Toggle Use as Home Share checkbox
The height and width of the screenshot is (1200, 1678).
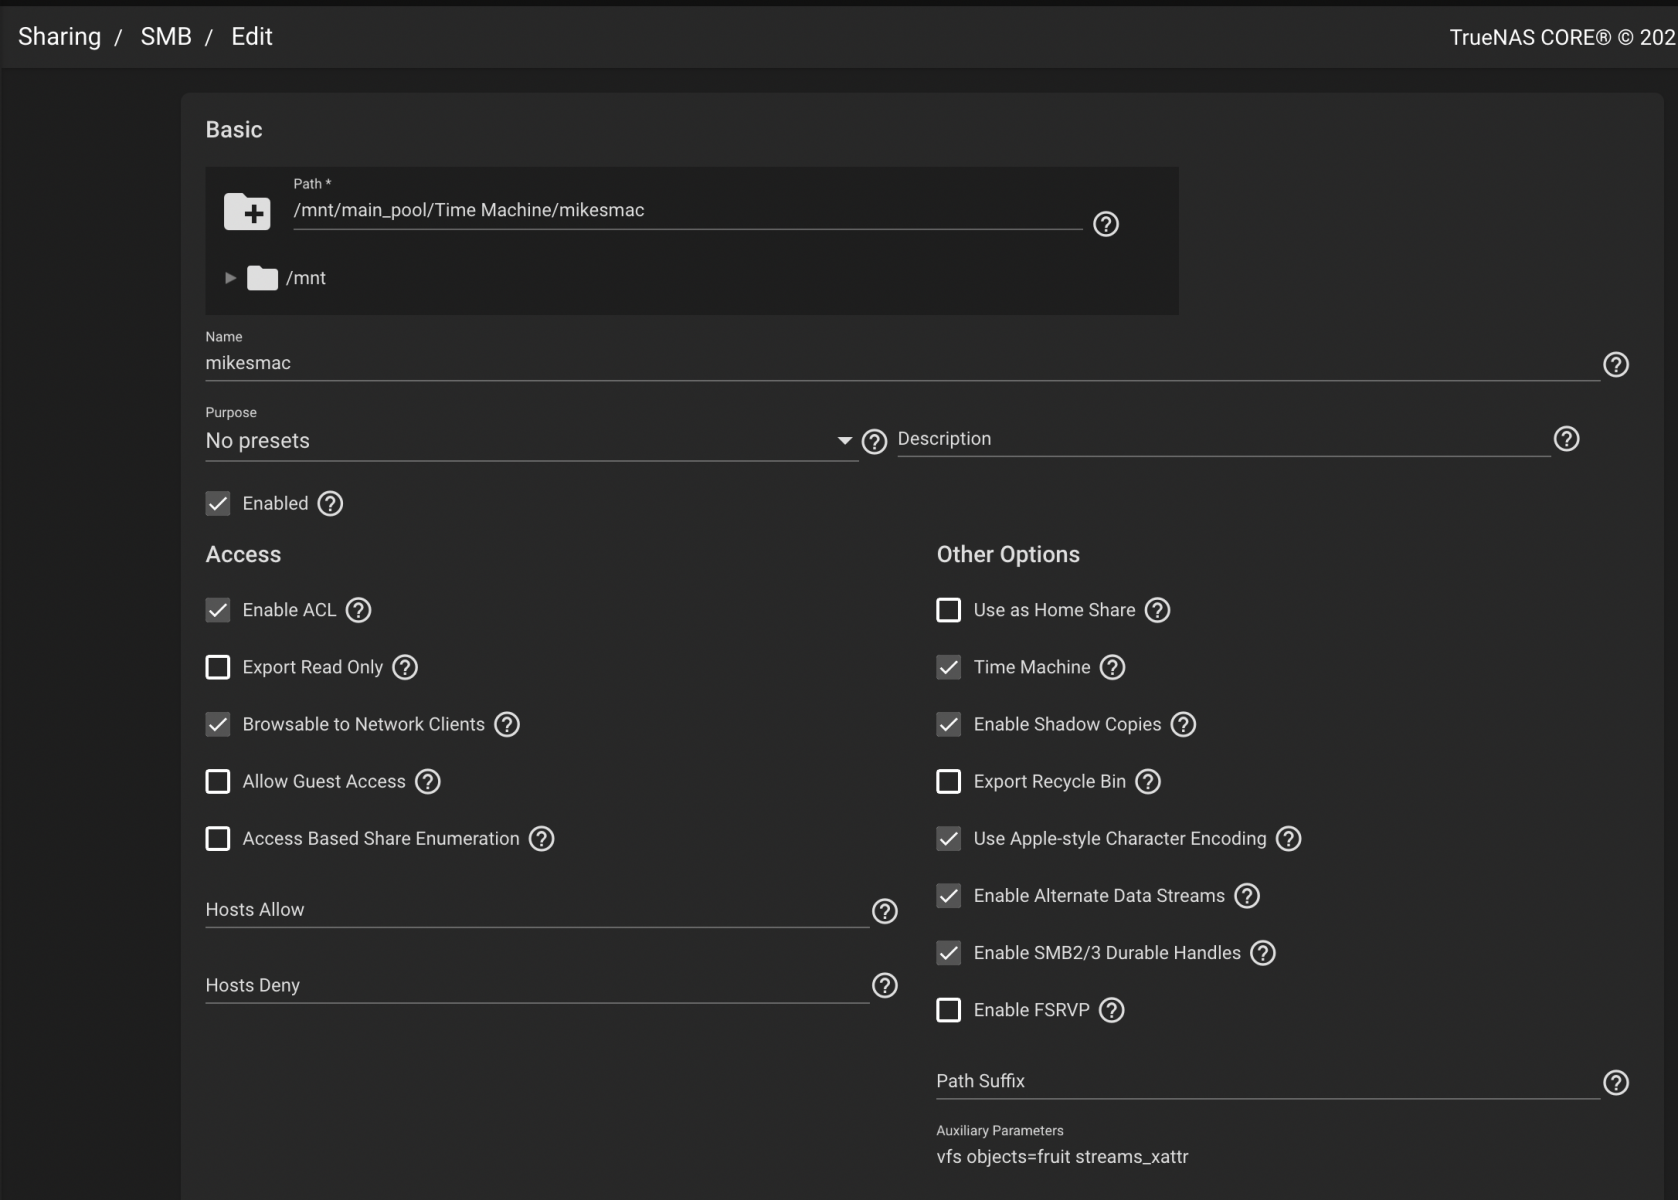948,610
